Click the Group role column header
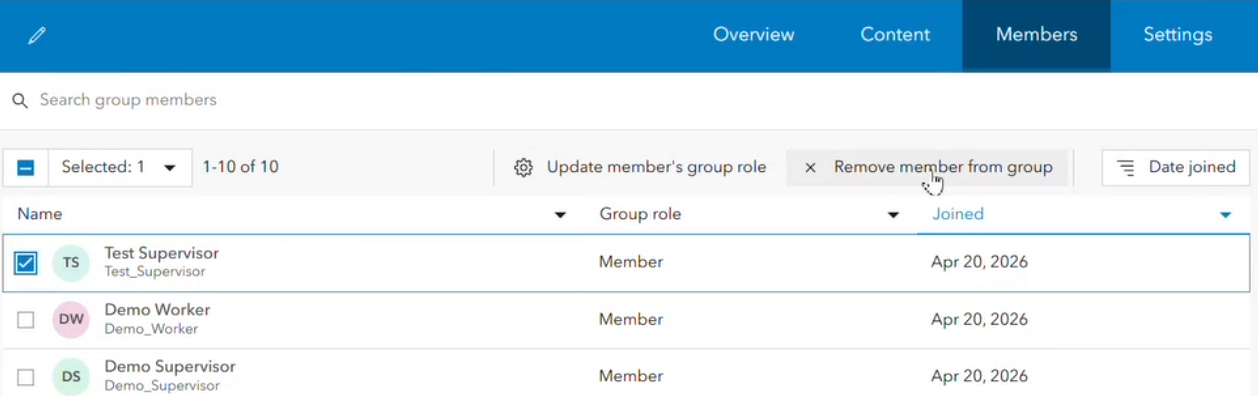This screenshot has height=396, width=1258. pos(640,214)
